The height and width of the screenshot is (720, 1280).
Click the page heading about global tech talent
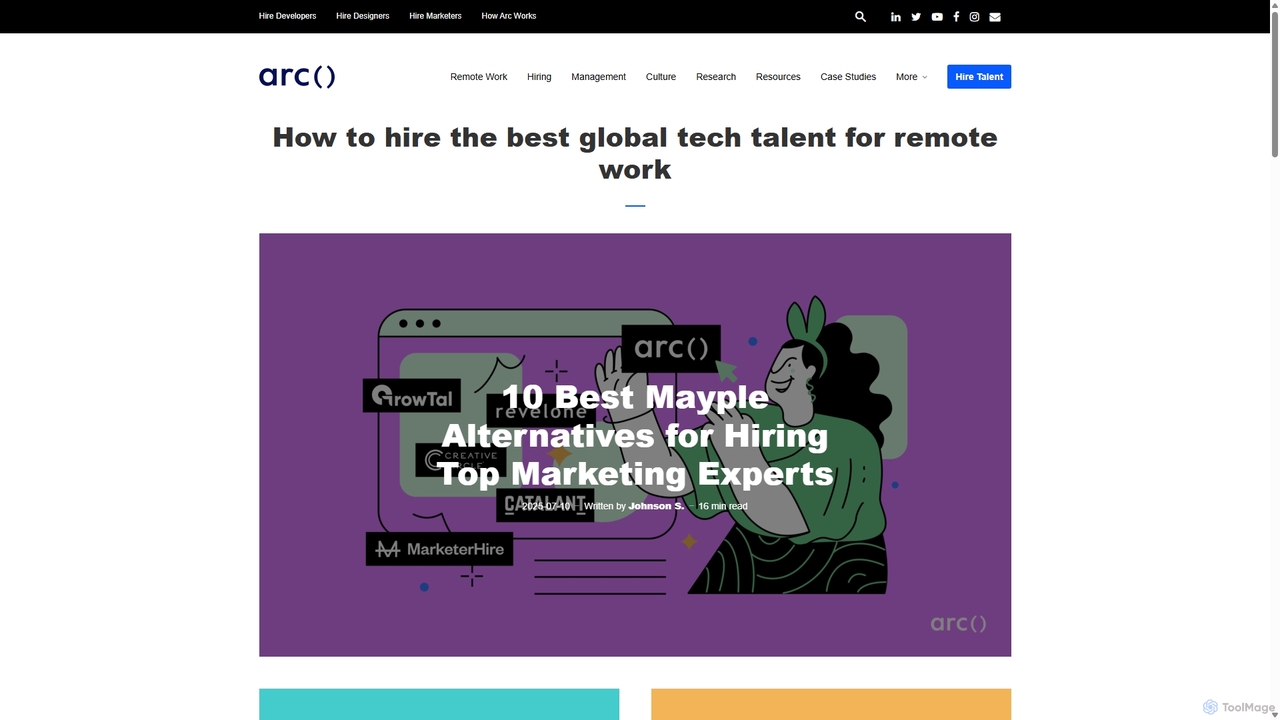pos(635,153)
